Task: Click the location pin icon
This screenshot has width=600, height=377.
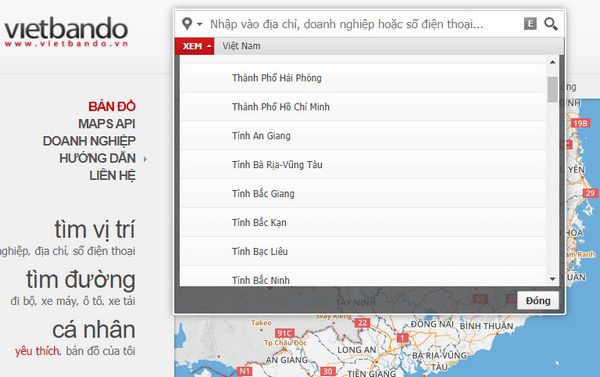Action: (187, 24)
